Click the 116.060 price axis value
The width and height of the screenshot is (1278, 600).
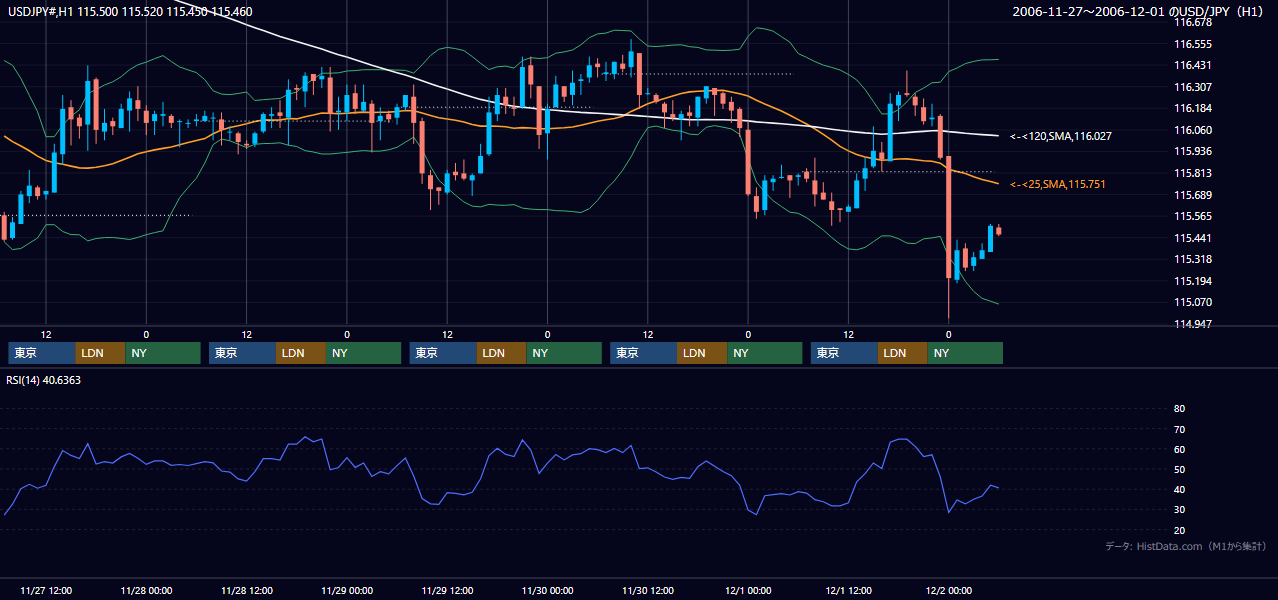coord(1193,130)
